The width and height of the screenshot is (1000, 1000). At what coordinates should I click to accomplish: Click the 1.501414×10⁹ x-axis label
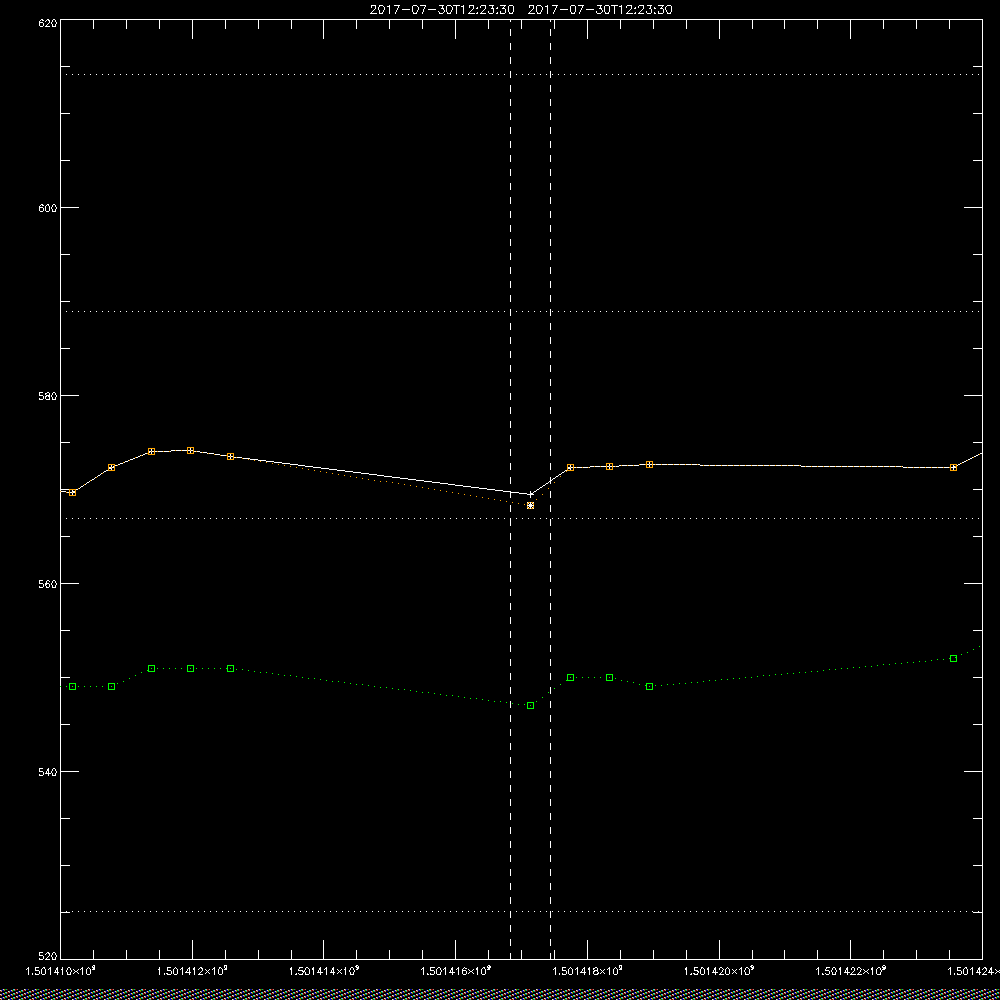tap(324, 971)
